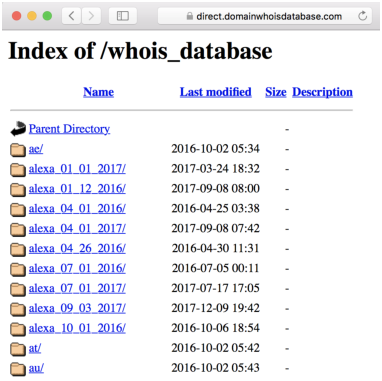382x381 pixels.
Task: Click the Parent Directory back-arrow icon
Action: point(18,129)
